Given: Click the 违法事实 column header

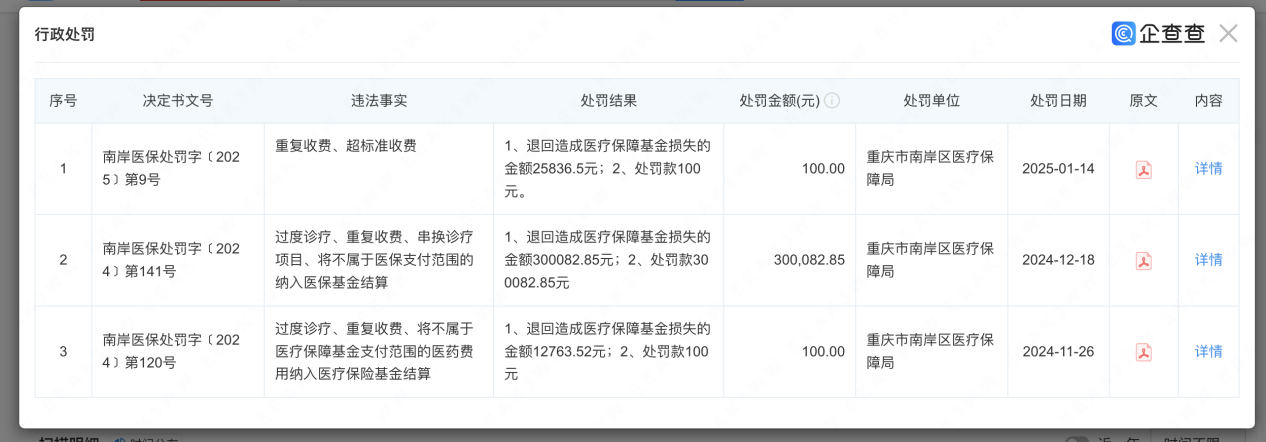Looking at the screenshot, I should [379, 101].
